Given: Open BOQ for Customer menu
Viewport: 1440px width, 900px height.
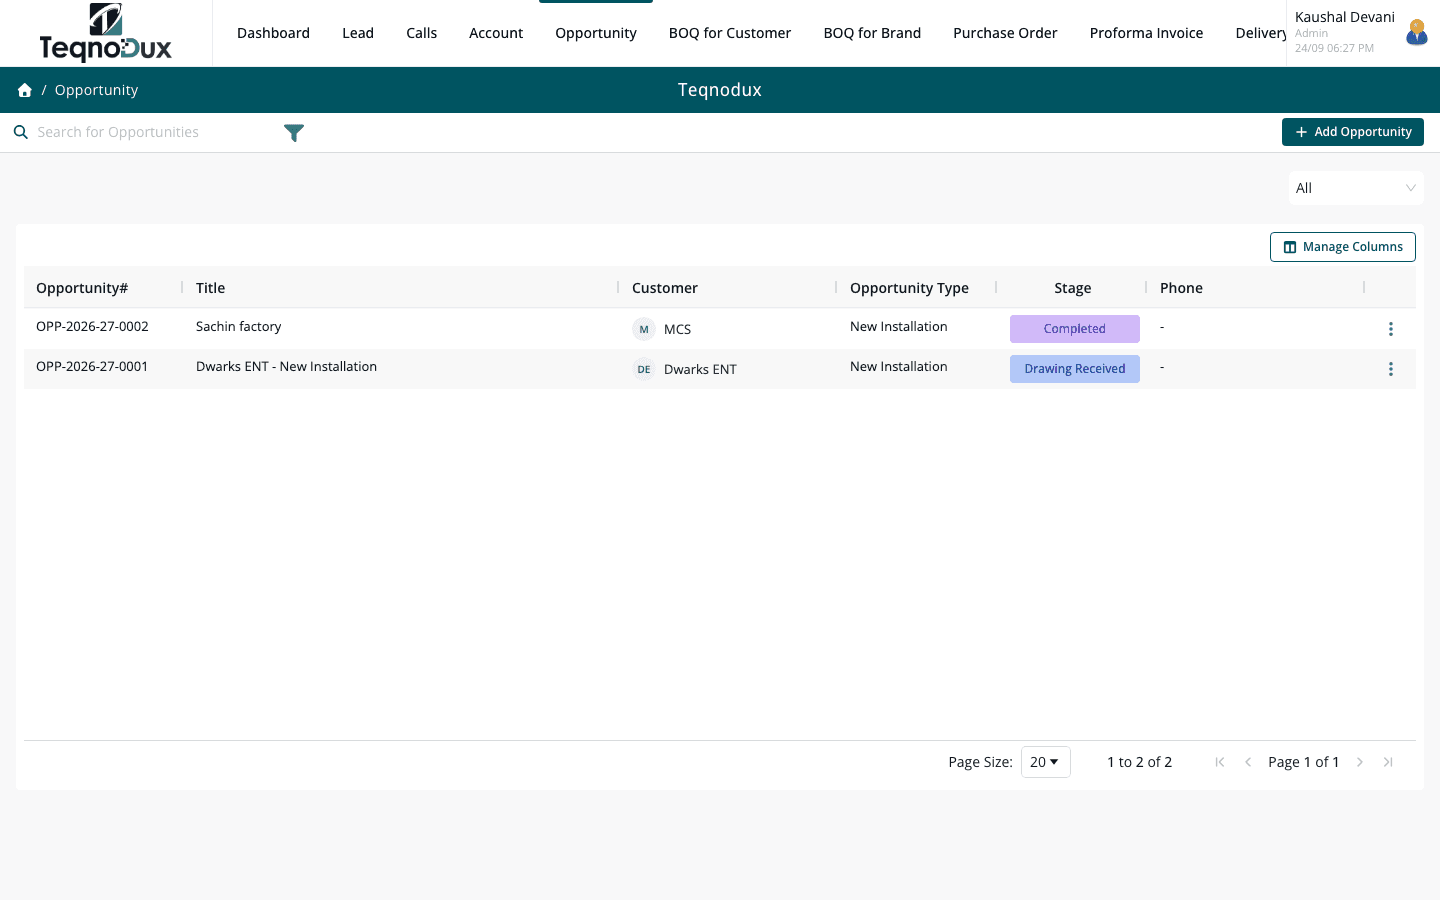Looking at the screenshot, I should point(730,33).
